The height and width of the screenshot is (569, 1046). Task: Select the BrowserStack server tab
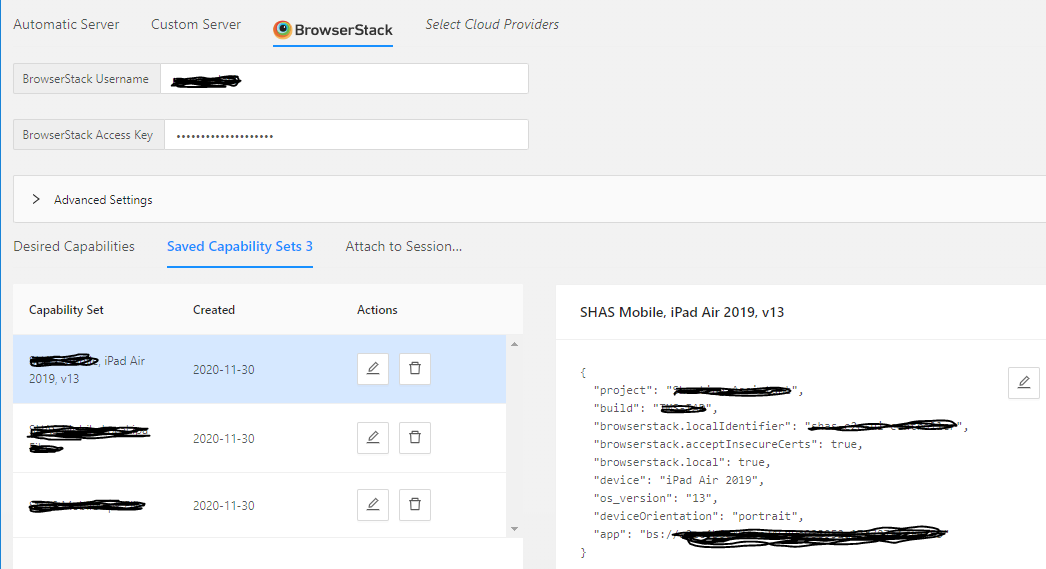[x=333, y=30]
